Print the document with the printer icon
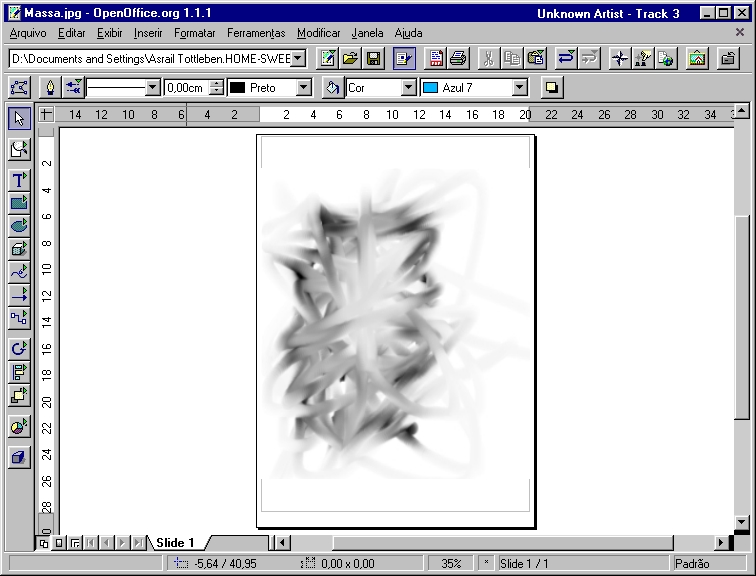This screenshot has width=756, height=576. pyautogui.click(x=458, y=59)
